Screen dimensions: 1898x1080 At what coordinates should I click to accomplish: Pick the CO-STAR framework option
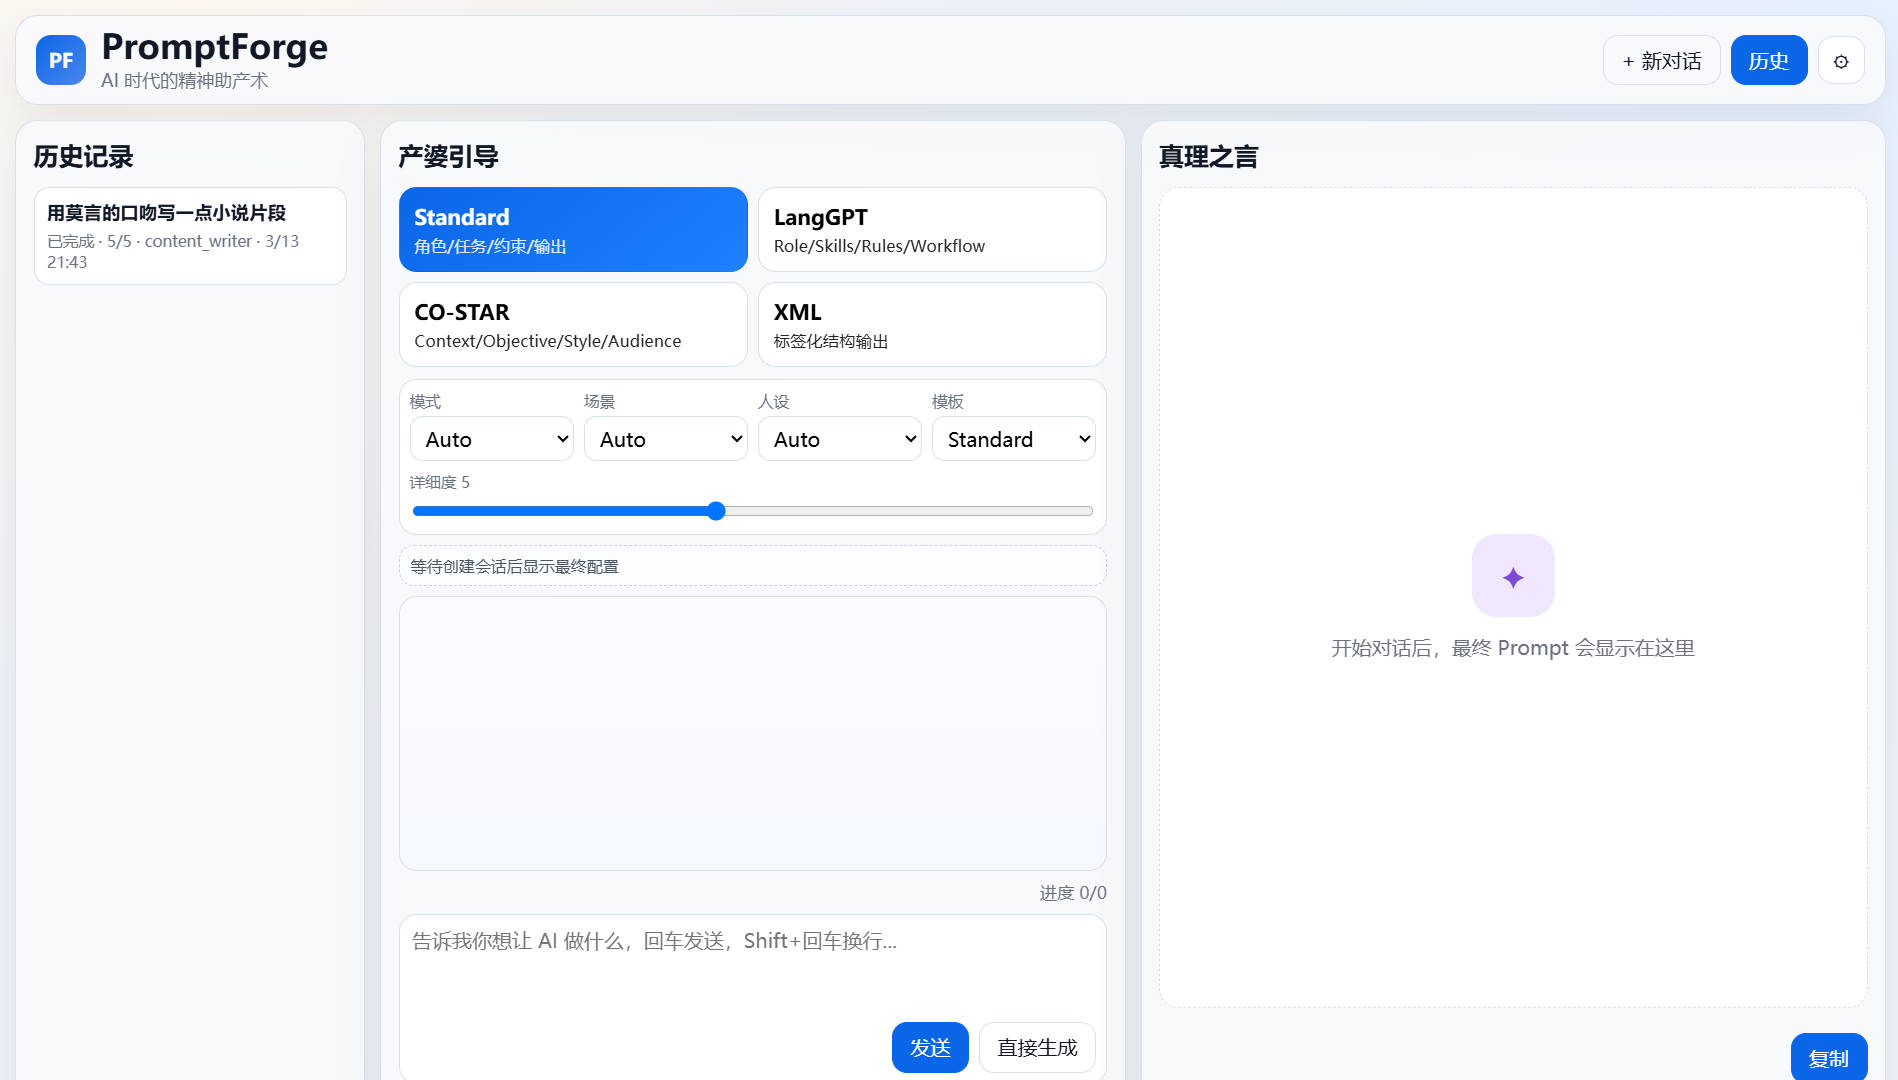coord(573,325)
